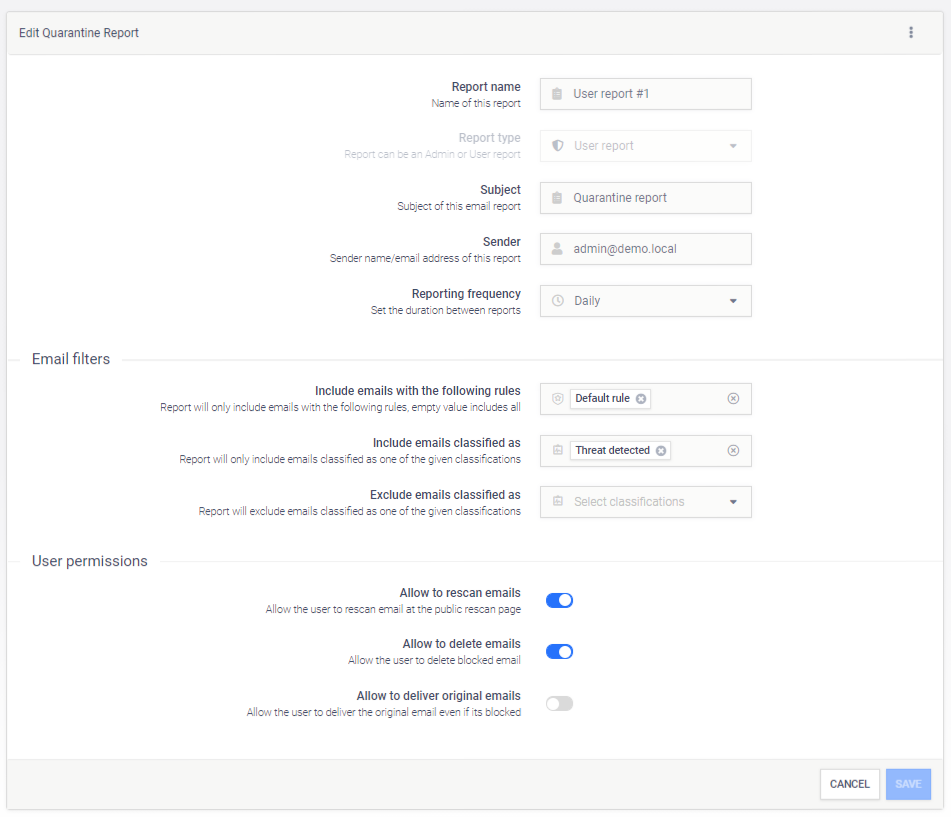The height and width of the screenshot is (817, 951).
Task: Click the person icon in Sender field
Action: pyautogui.click(x=557, y=249)
